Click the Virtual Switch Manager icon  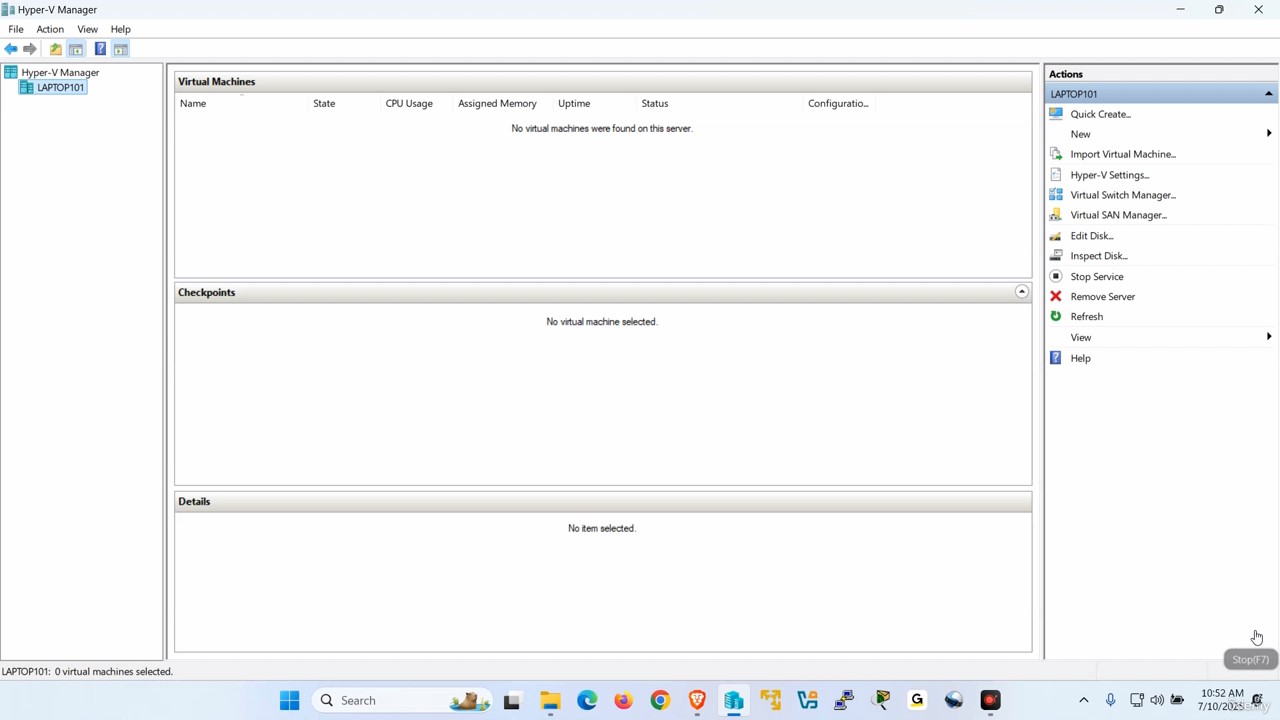click(1056, 195)
